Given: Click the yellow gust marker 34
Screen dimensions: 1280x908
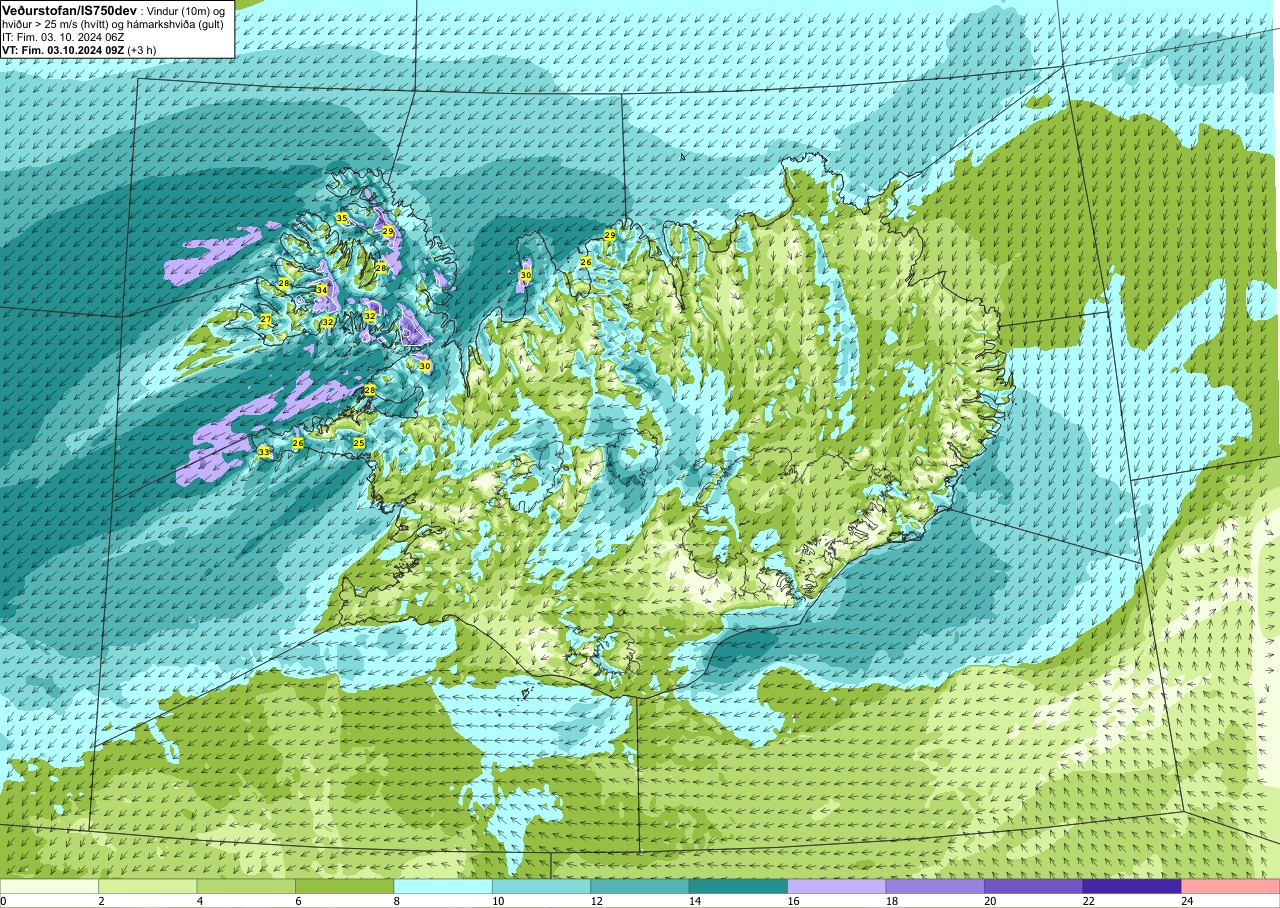Looking at the screenshot, I should click(322, 290).
